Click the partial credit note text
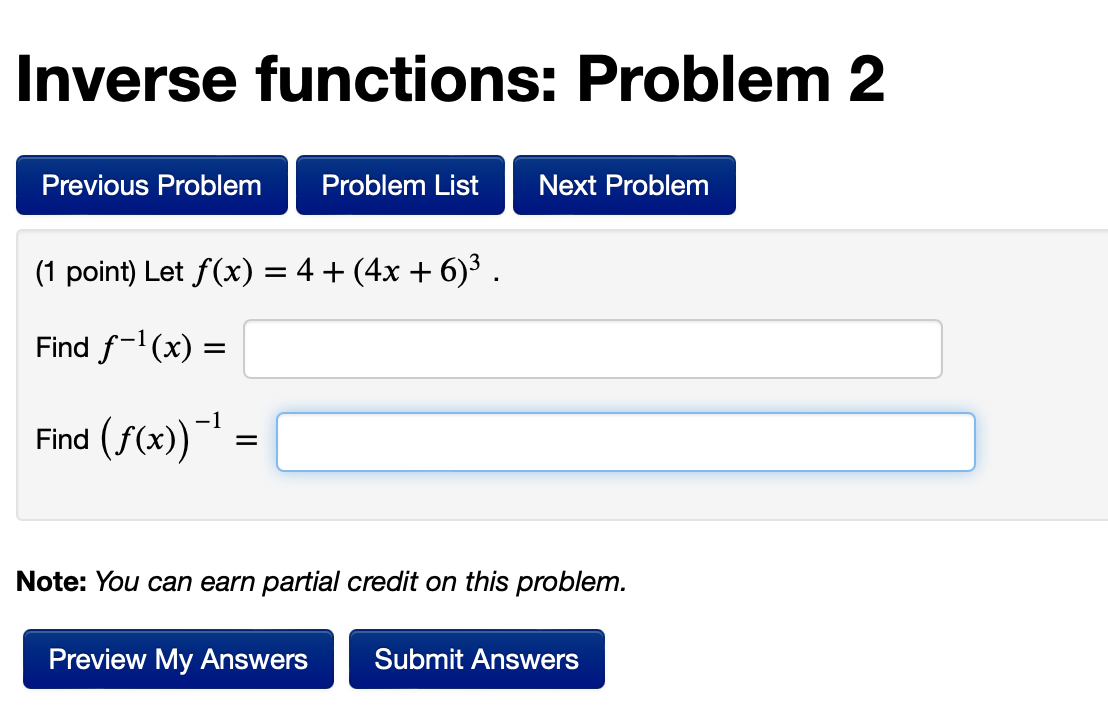This screenshot has width=1108, height=706. pyautogui.click(x=320, y=581)
